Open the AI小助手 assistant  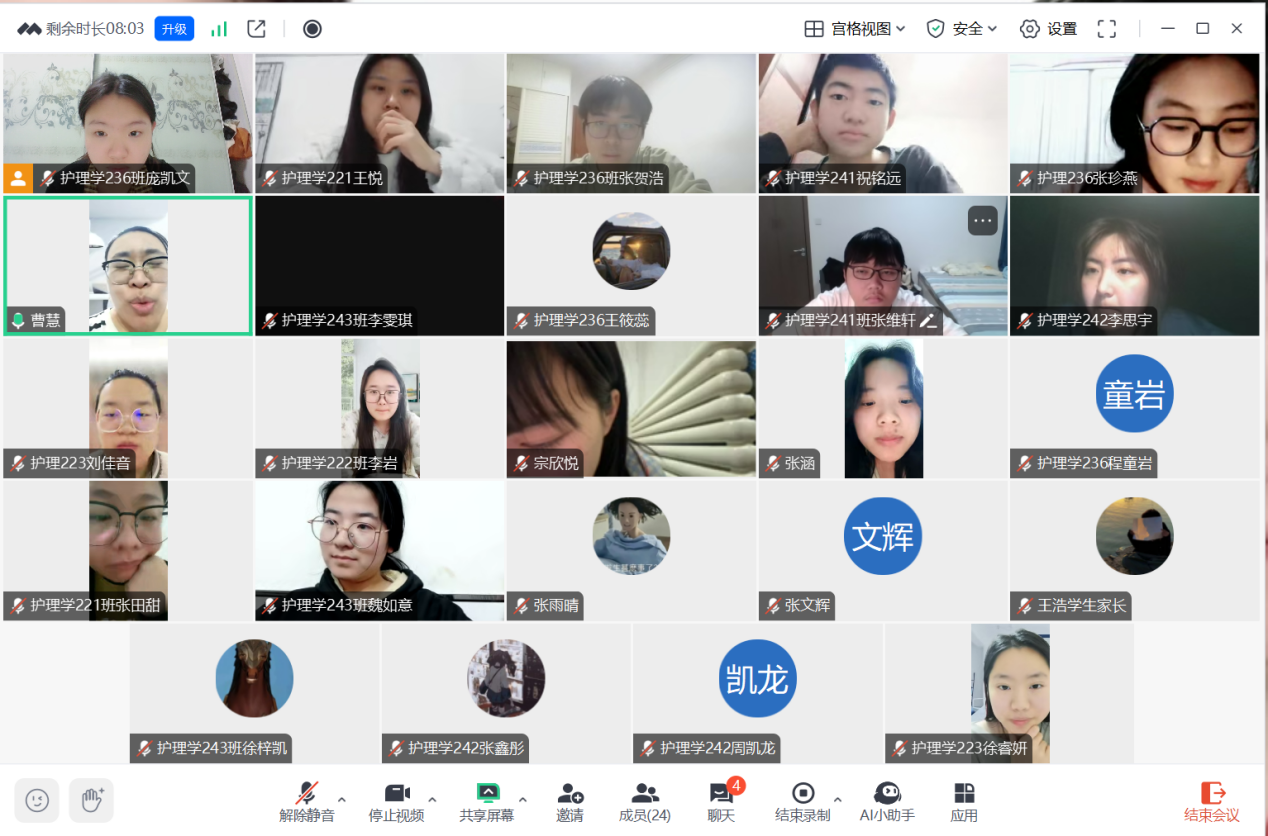click(887, 802)
